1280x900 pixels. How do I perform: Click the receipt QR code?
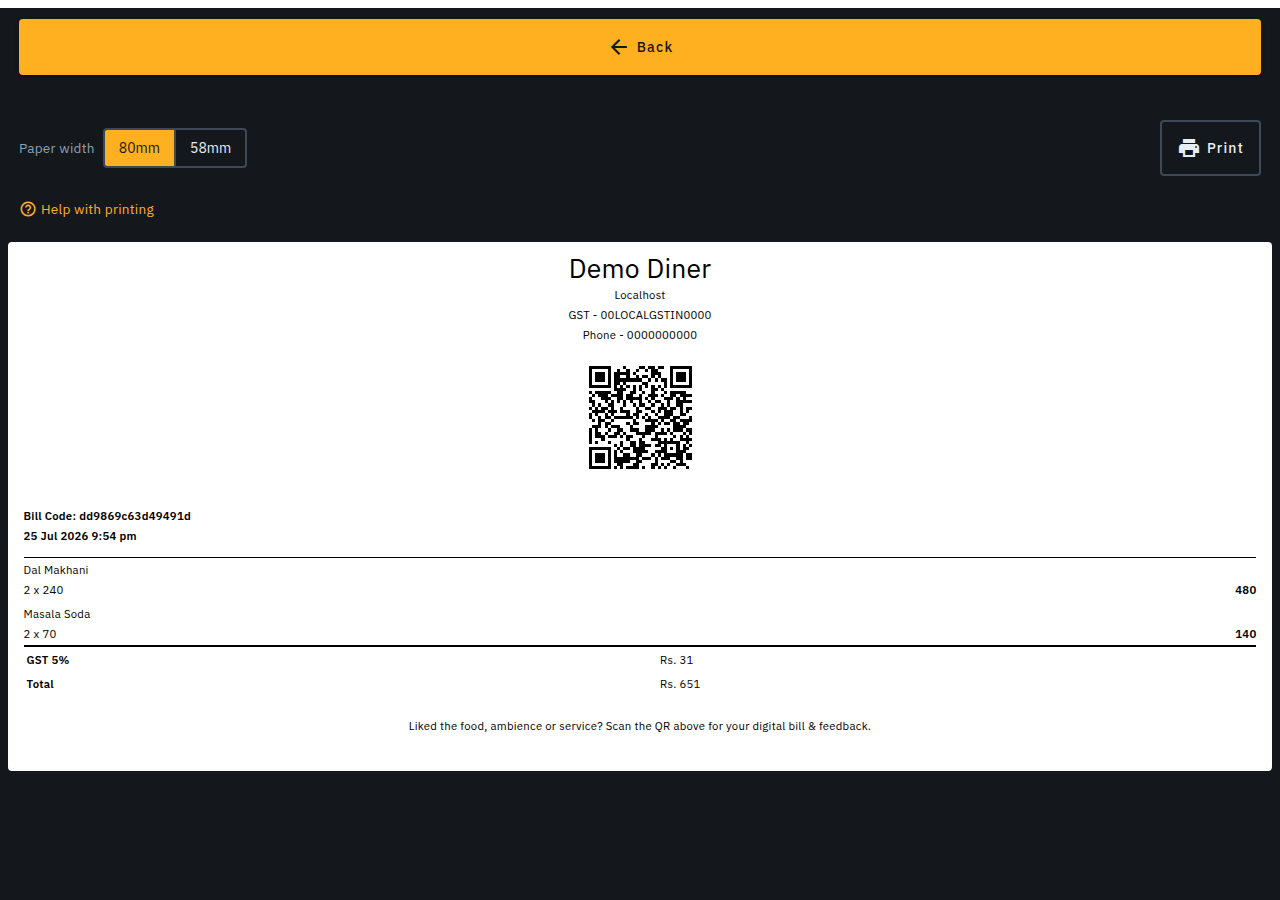click(640, 417)
